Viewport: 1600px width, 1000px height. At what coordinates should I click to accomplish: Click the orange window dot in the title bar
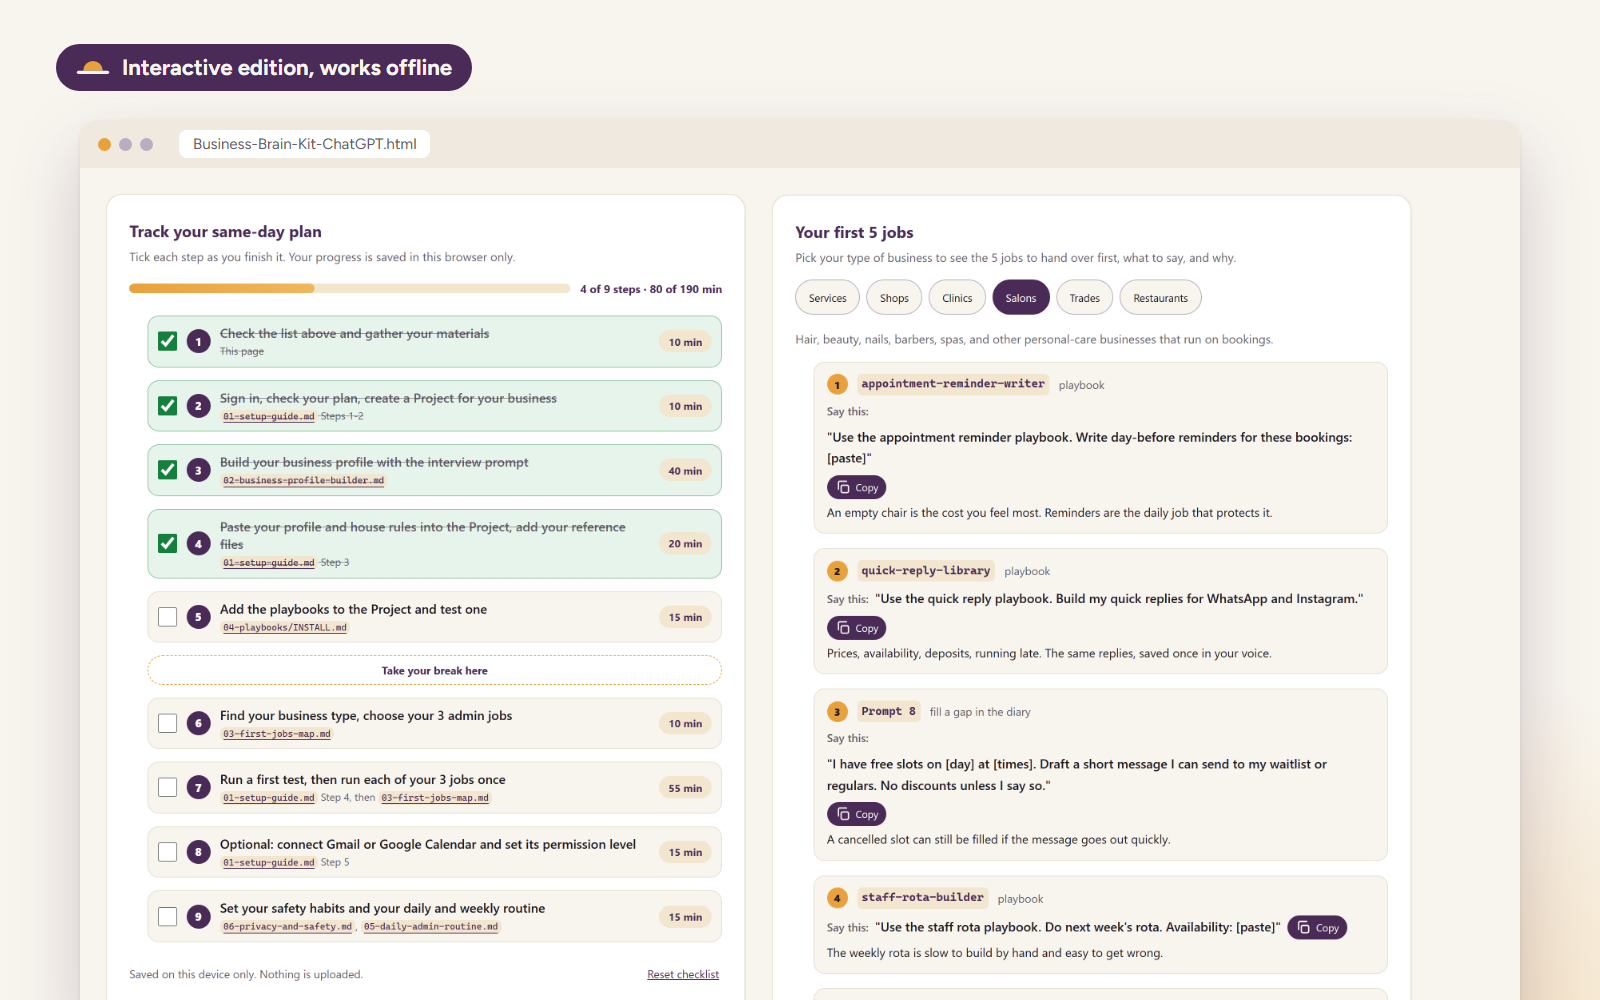104,144
